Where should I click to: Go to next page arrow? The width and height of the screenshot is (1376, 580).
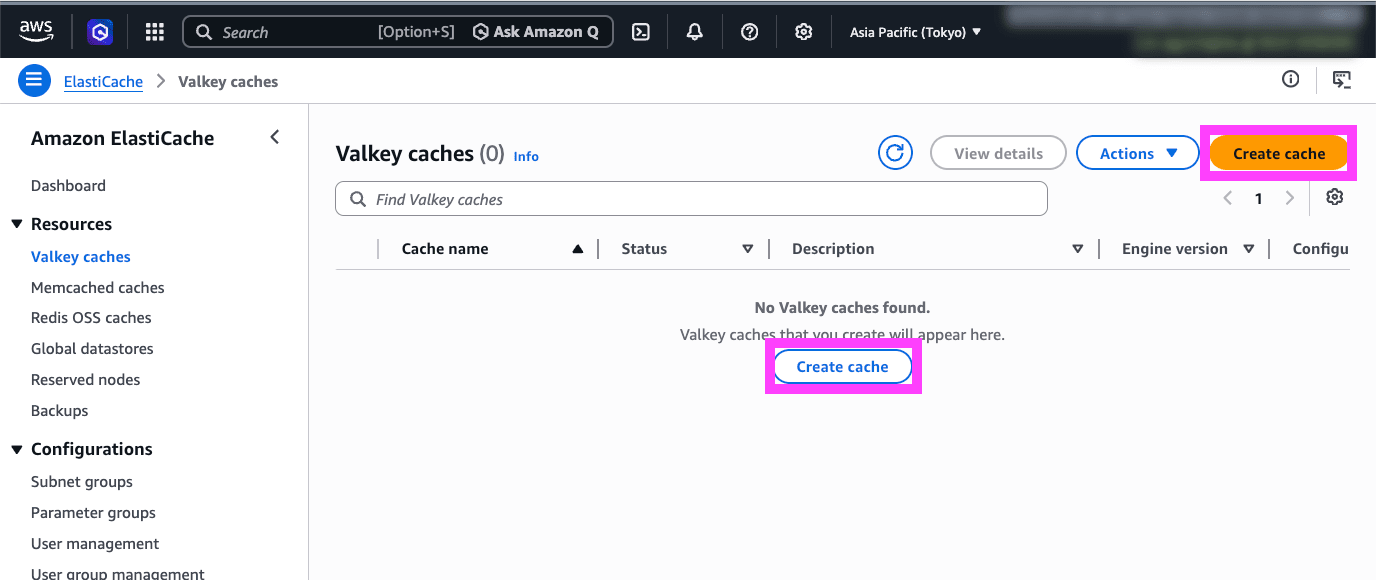(1290, 198)
